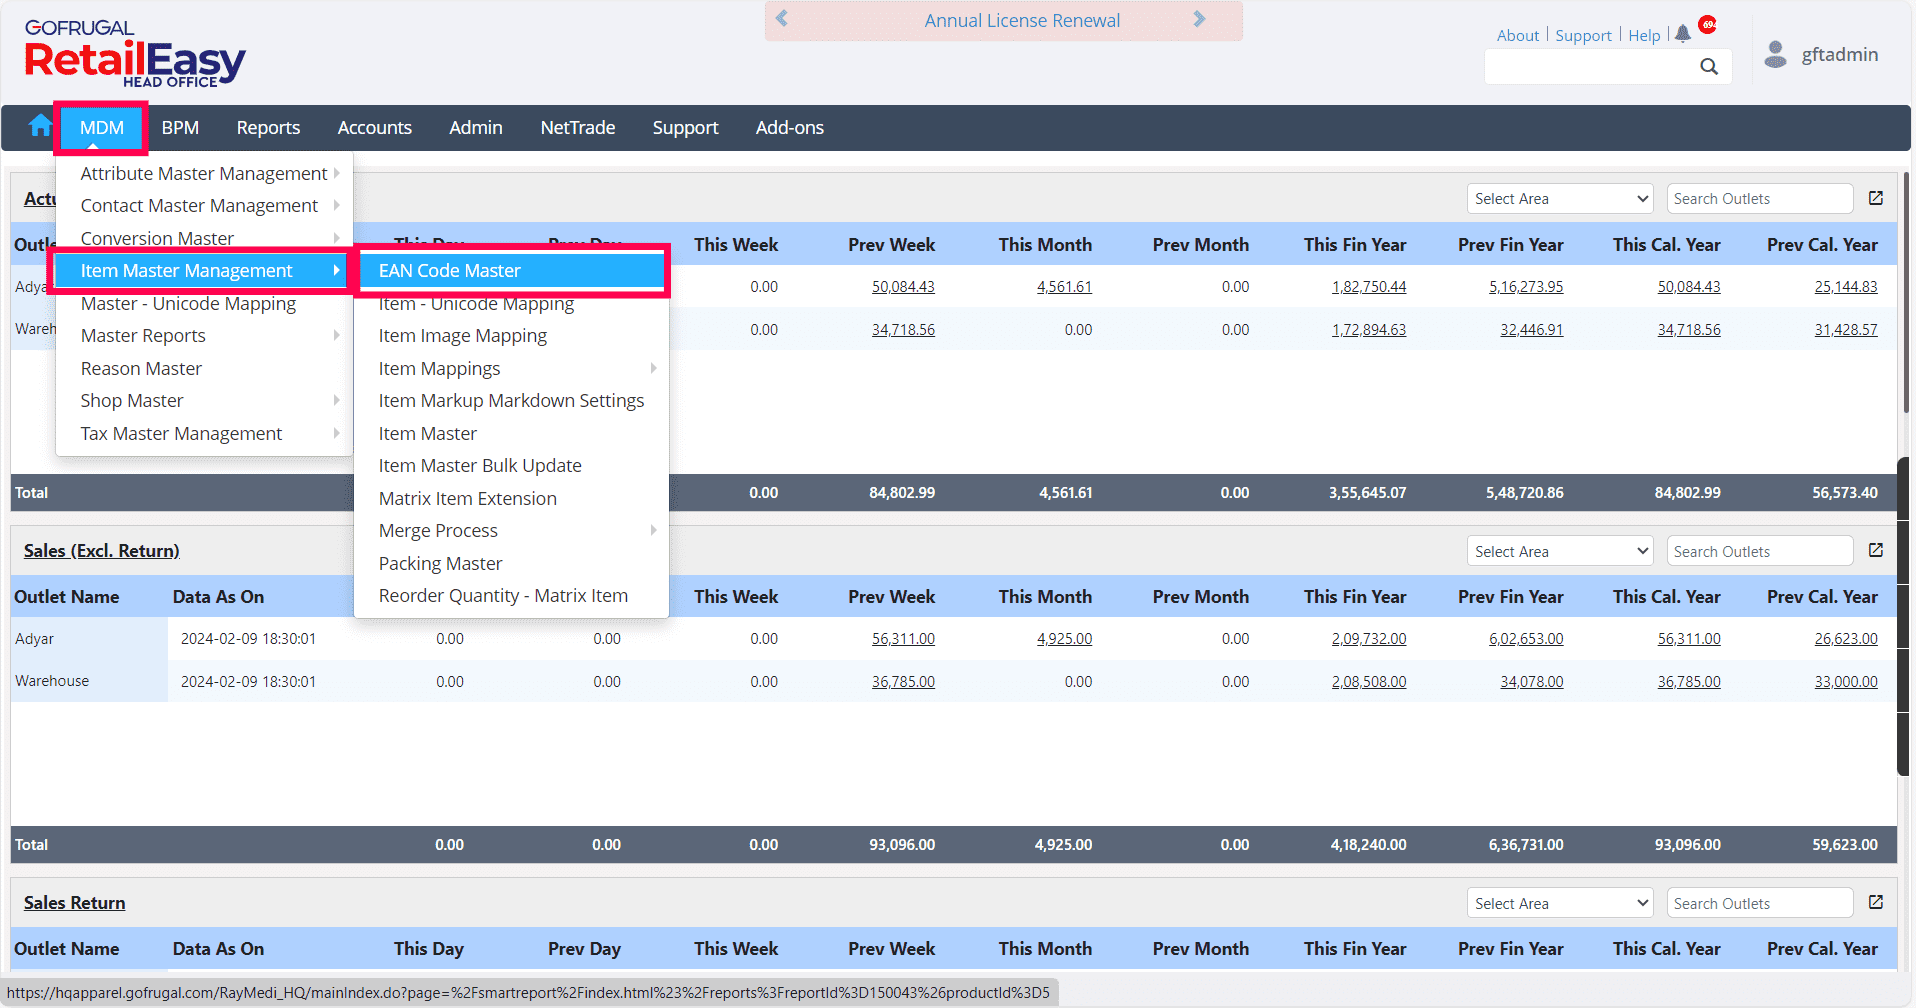Image resolution: width=1916 pixels, height=1008 pixels.
Task: Open the Help link
Action: pos(1644,35)
